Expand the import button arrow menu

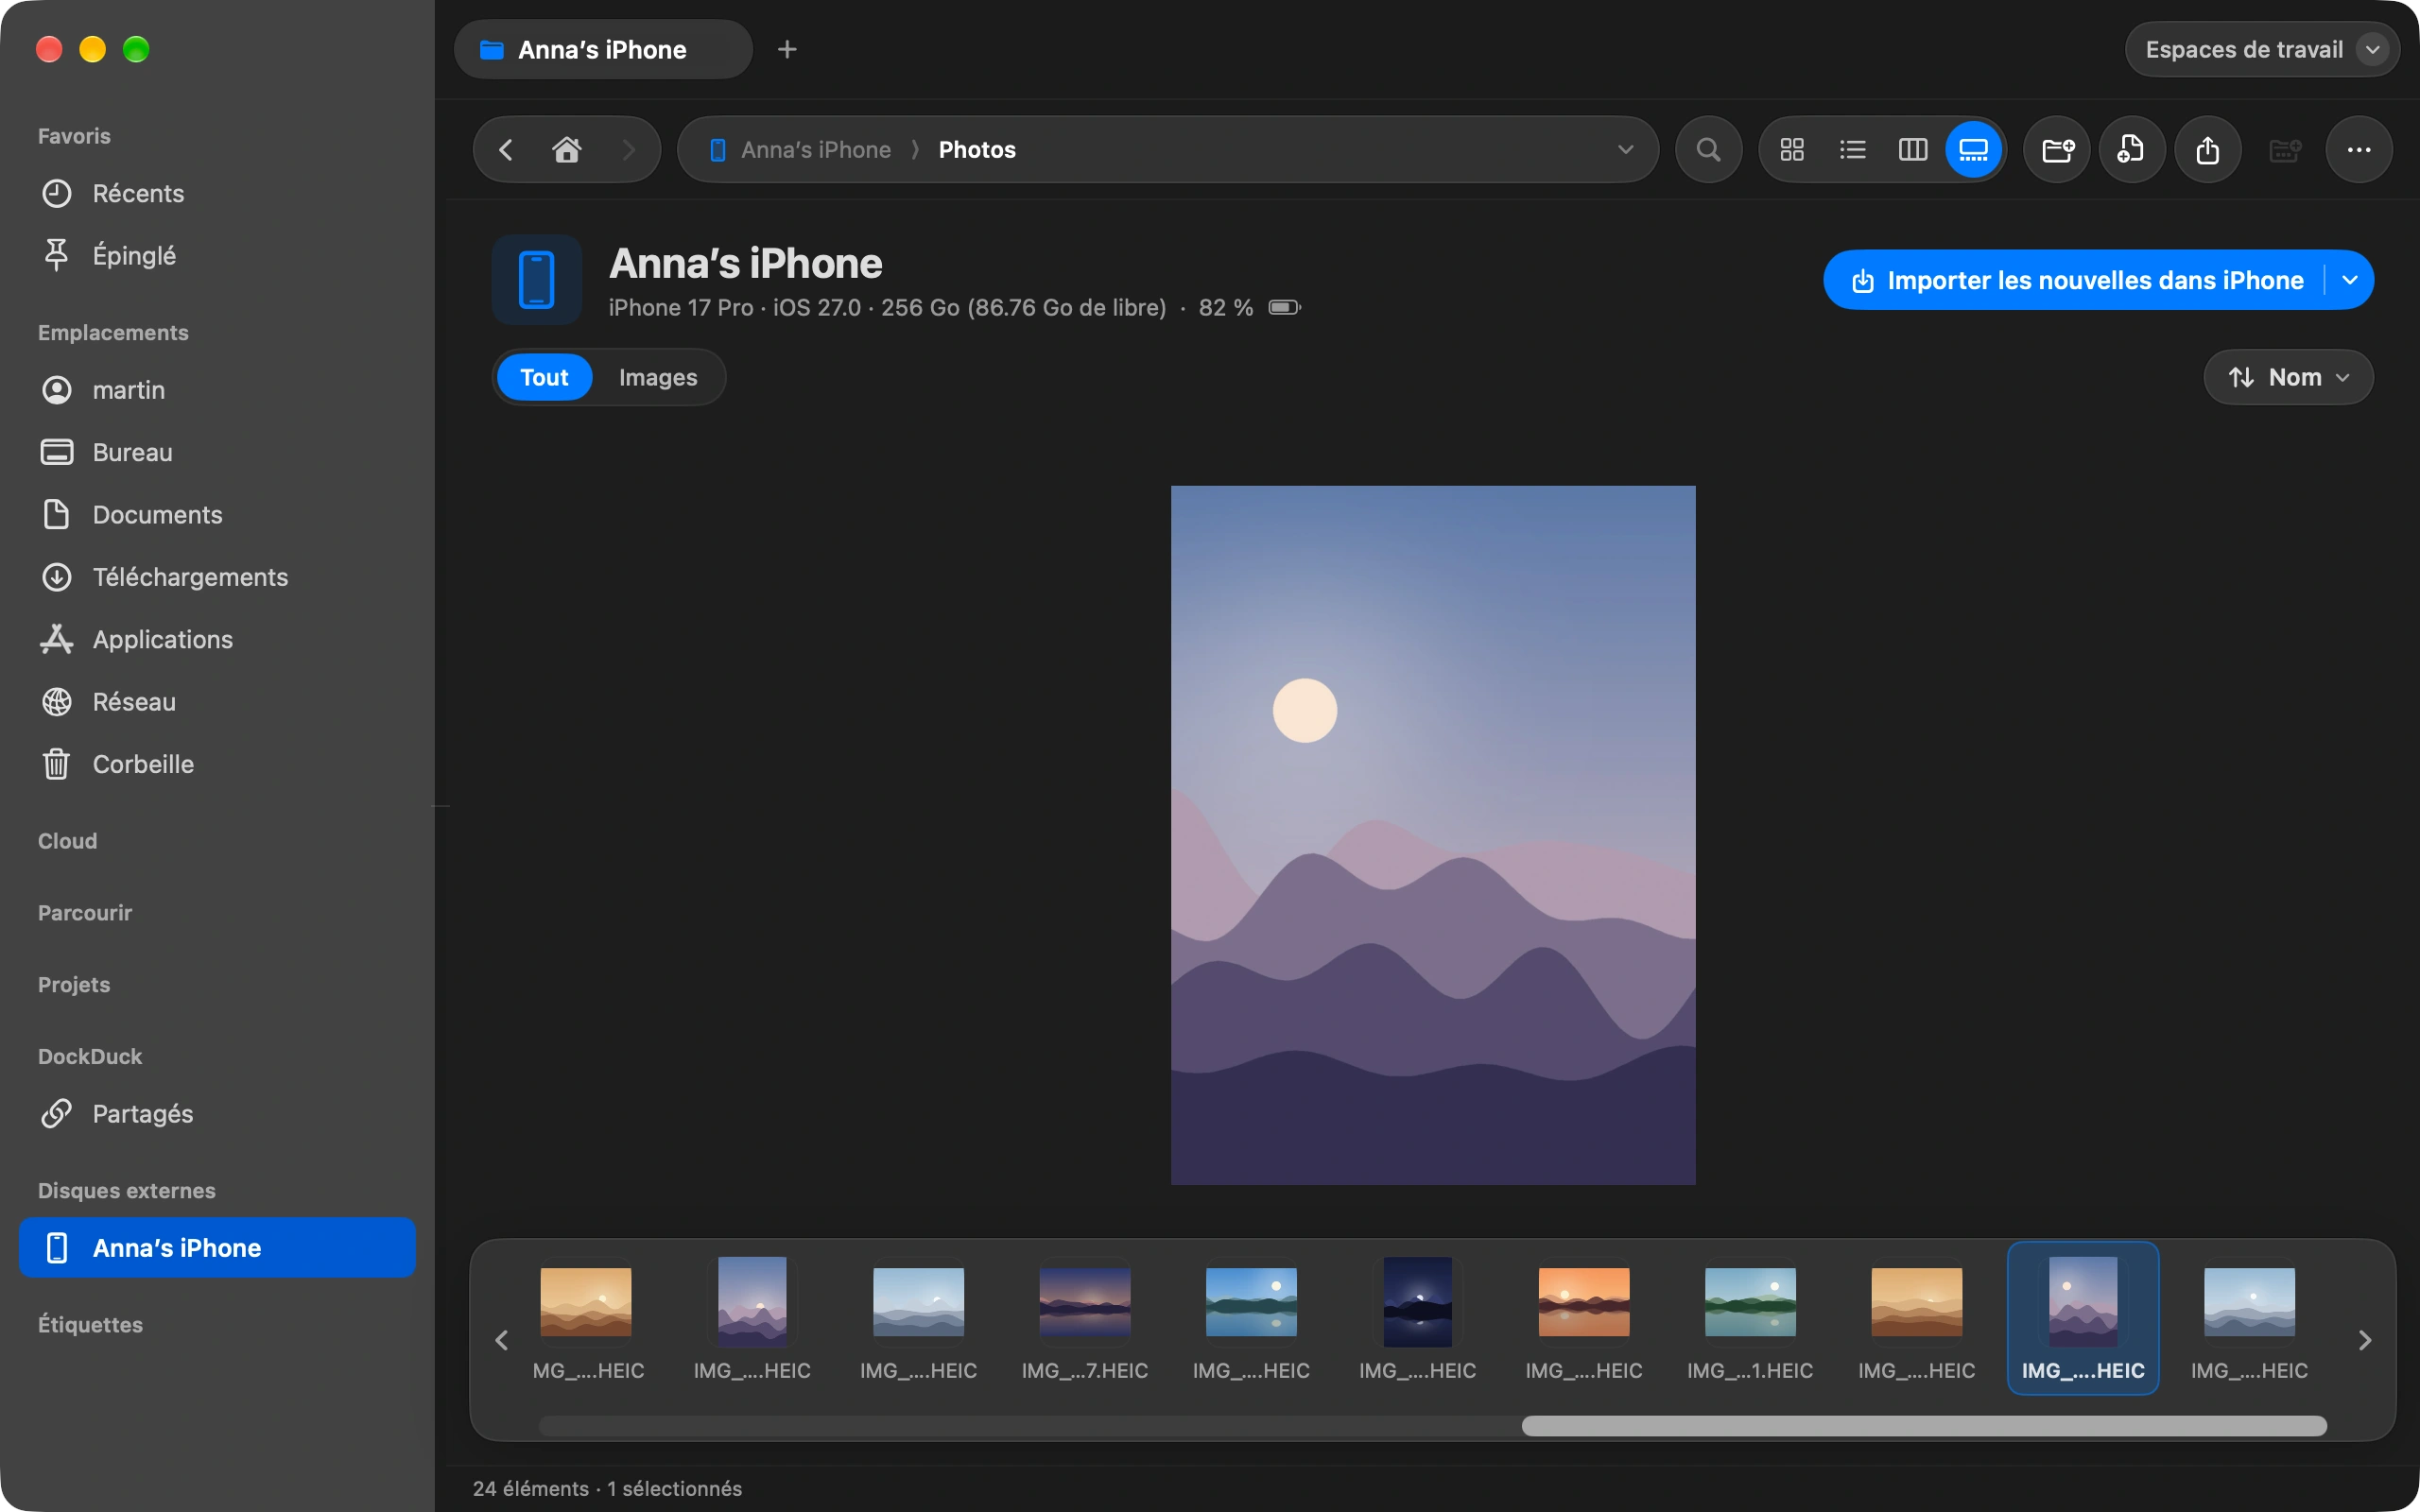point(2350,280)
